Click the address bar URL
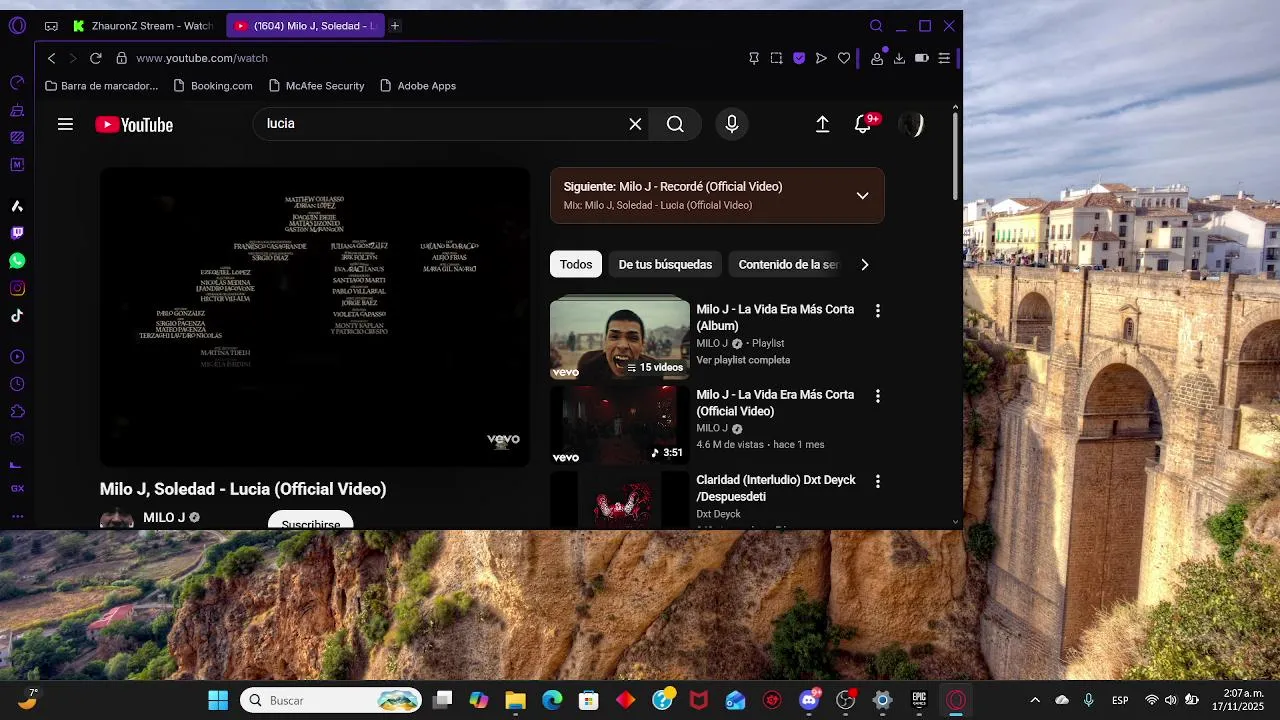 [x=202, y=58]
